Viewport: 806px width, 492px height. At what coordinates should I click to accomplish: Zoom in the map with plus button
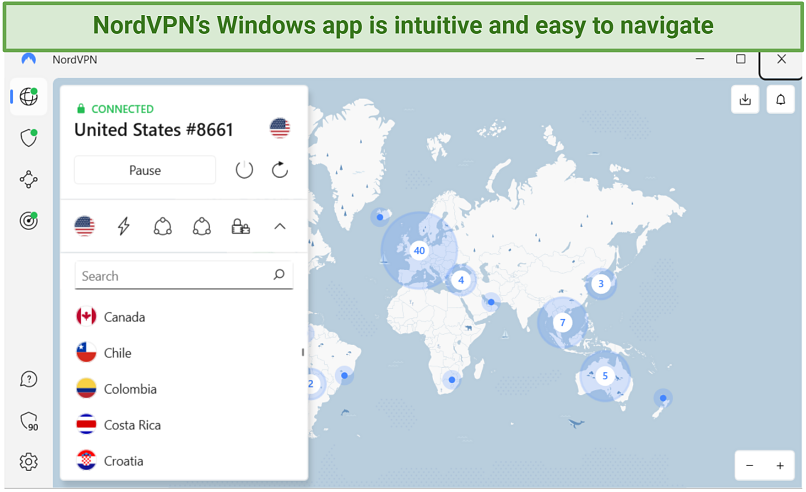point(780,465)
